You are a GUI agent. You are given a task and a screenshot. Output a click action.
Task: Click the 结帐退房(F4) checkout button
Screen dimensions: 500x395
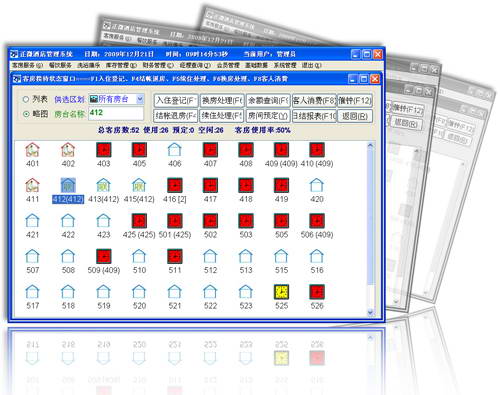[x=176, y=116]
